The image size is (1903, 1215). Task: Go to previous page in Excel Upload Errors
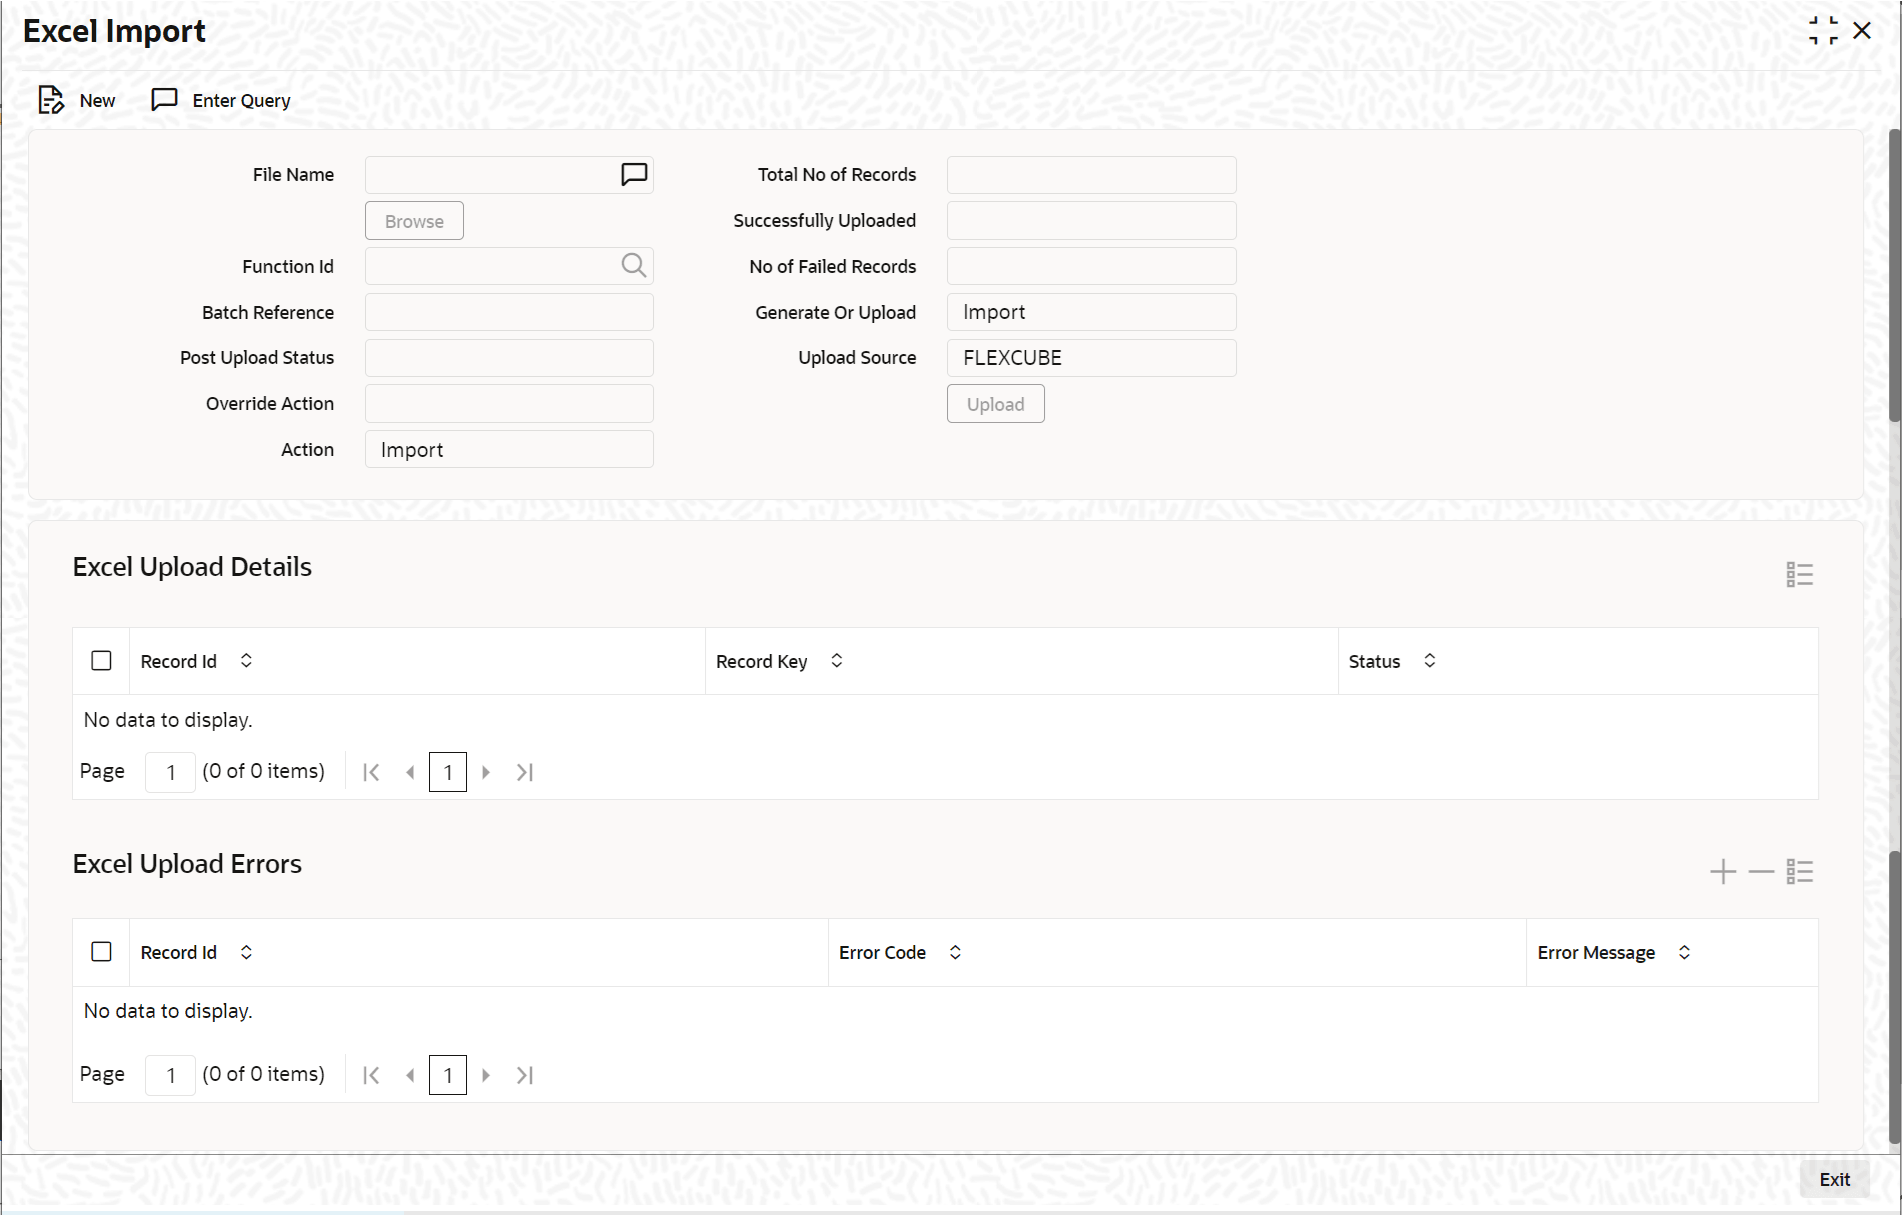click(x=410, y=1074)
